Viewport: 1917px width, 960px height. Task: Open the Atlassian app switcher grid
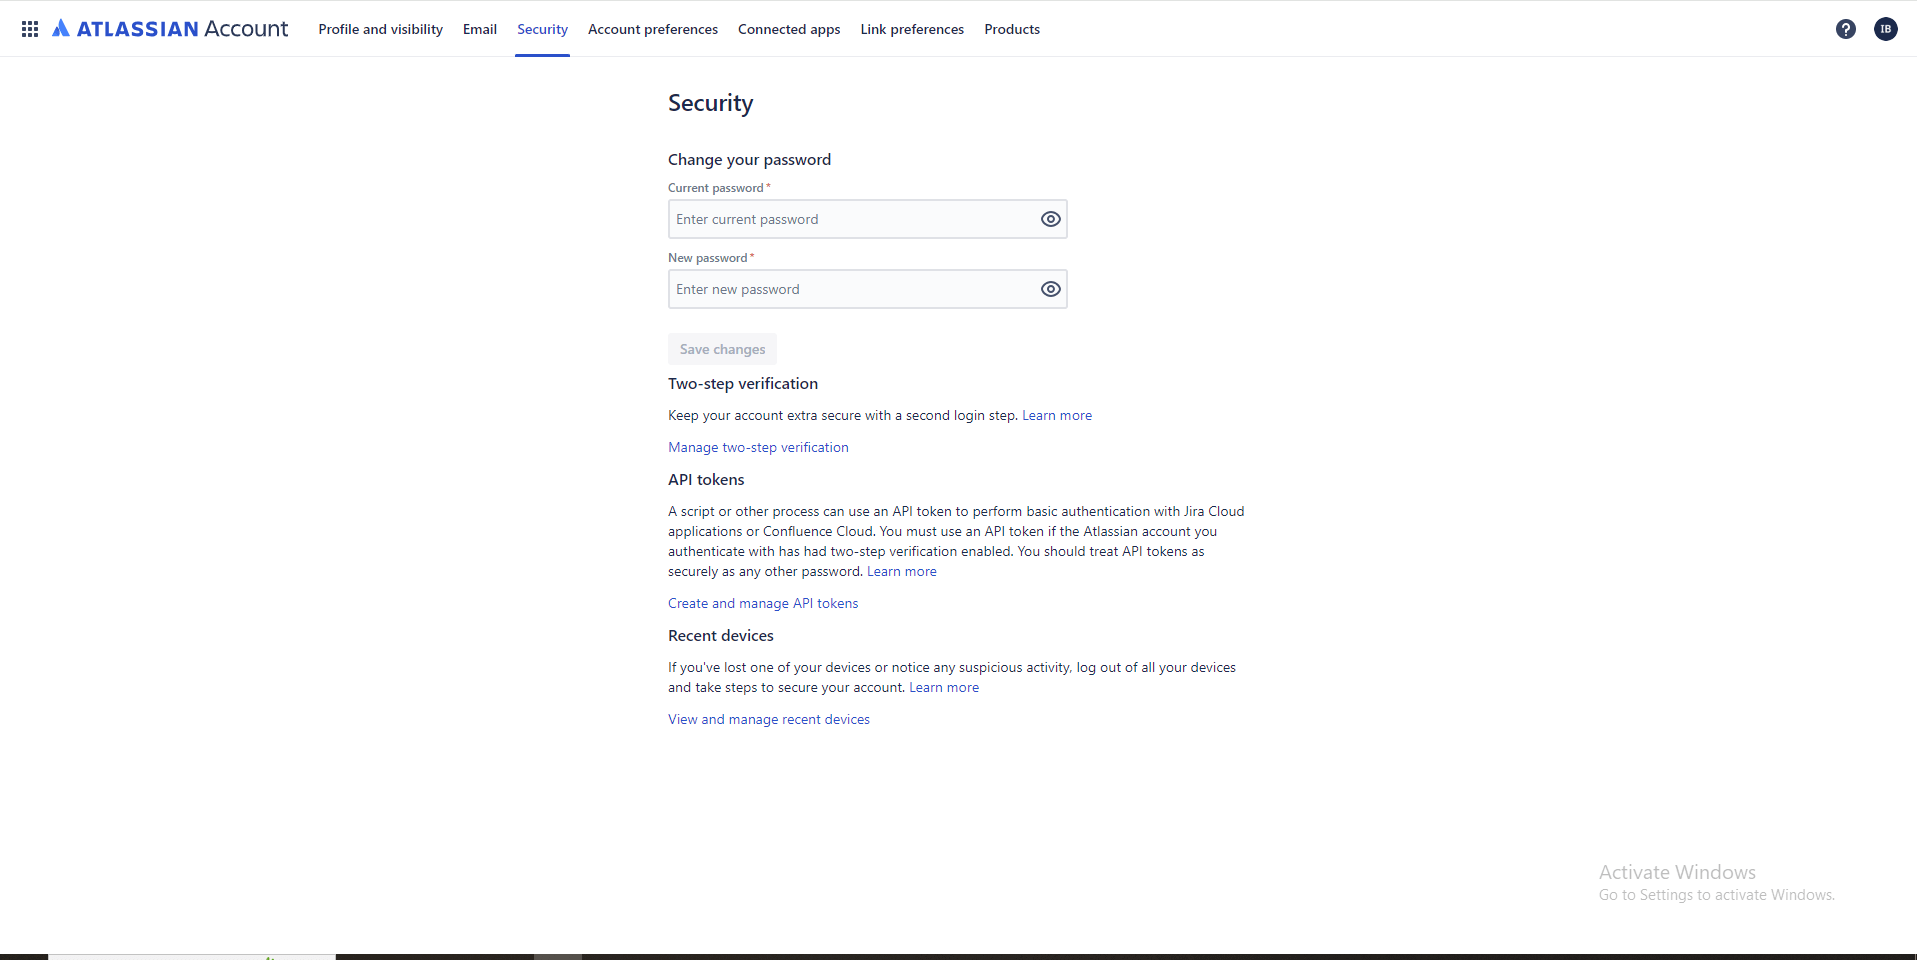[x=30, y=28]
